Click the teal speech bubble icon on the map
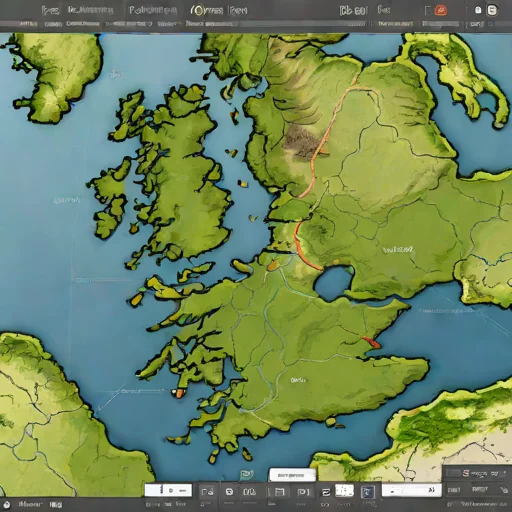512x512 pixels. (x=246, y=474)
